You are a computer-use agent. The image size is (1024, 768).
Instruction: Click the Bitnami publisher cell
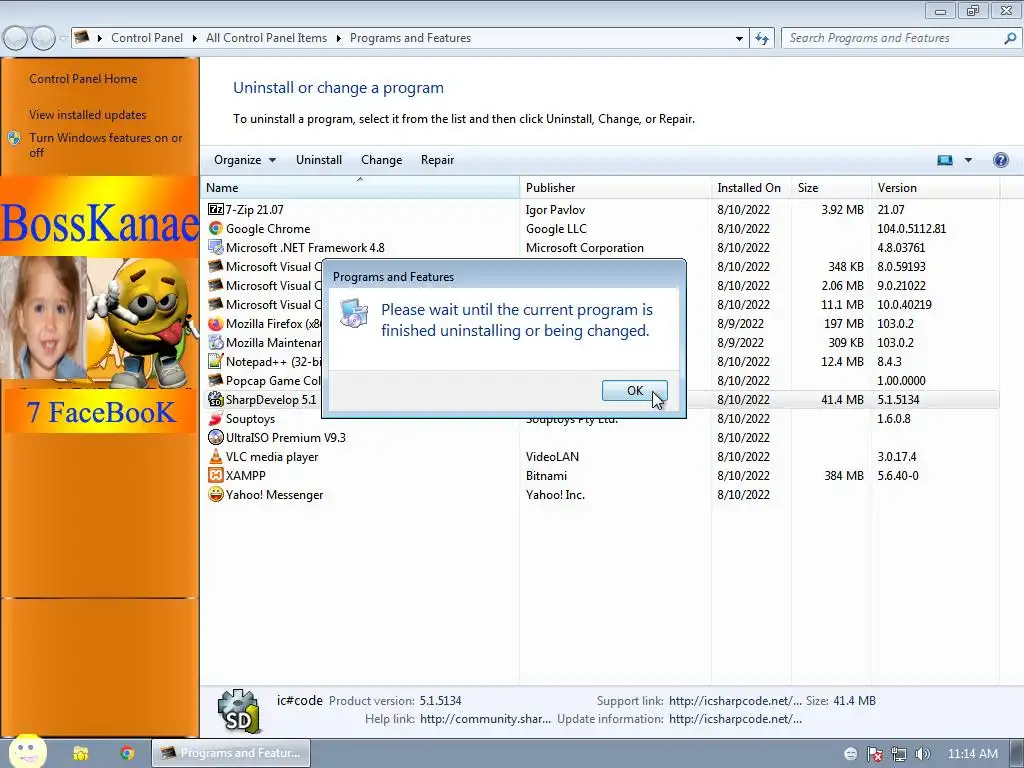(x=546, y=475)
